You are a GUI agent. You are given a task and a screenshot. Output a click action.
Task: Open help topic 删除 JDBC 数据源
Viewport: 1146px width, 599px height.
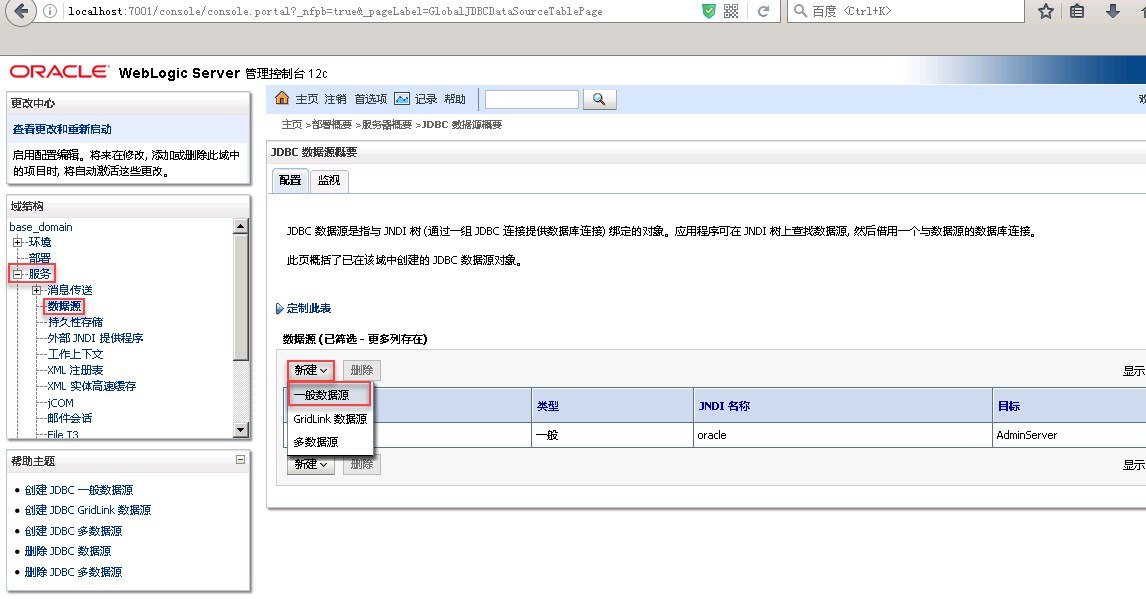tap(68, 552)
